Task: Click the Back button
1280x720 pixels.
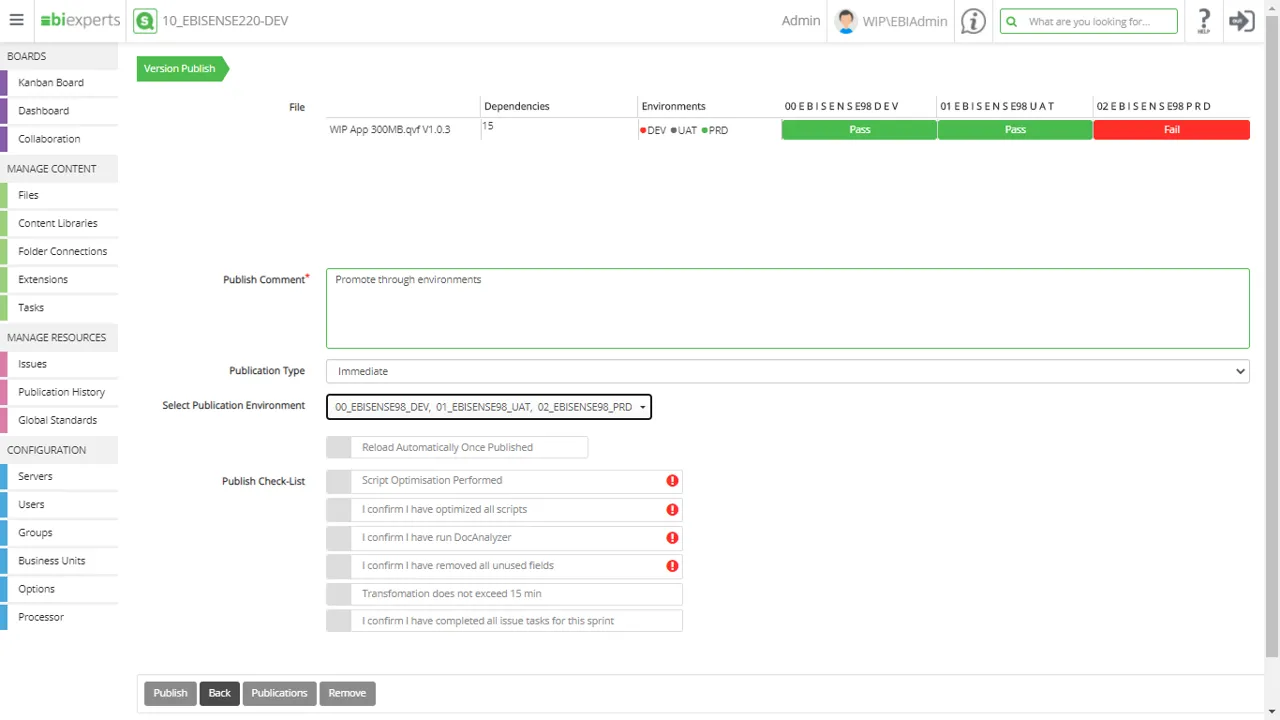Action: click(x=219, y=693)
